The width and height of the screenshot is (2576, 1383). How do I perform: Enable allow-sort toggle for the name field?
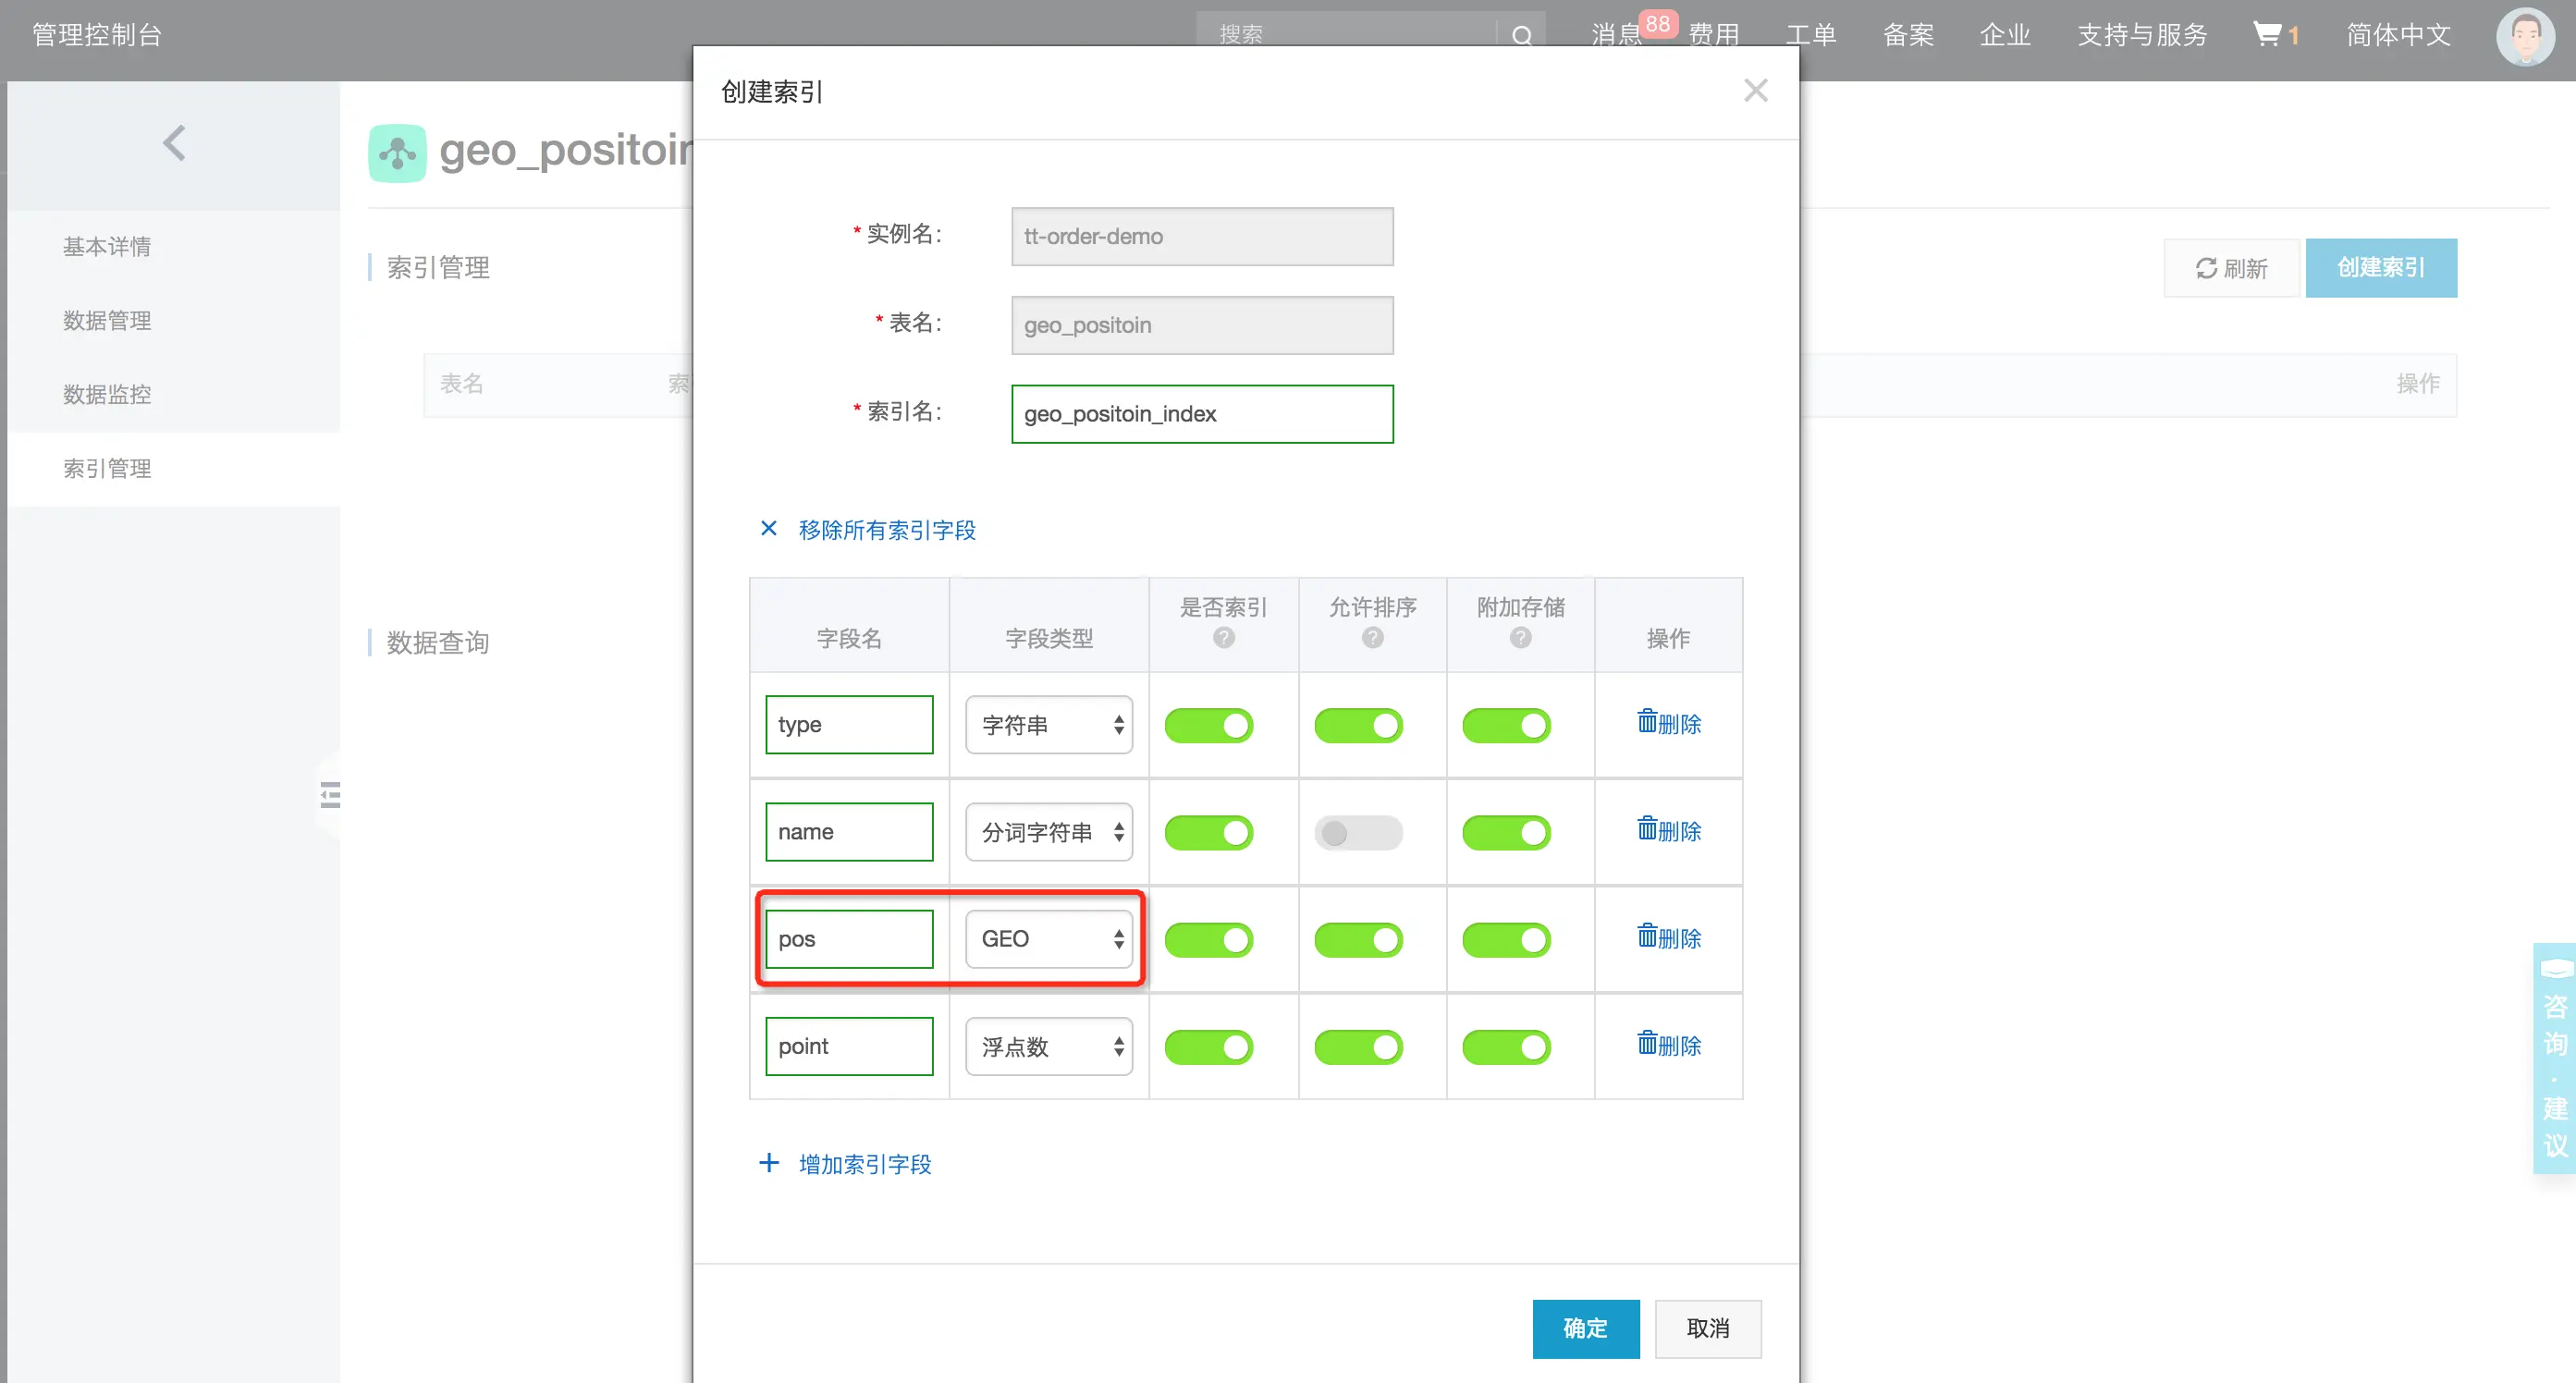pos(1358,832)
